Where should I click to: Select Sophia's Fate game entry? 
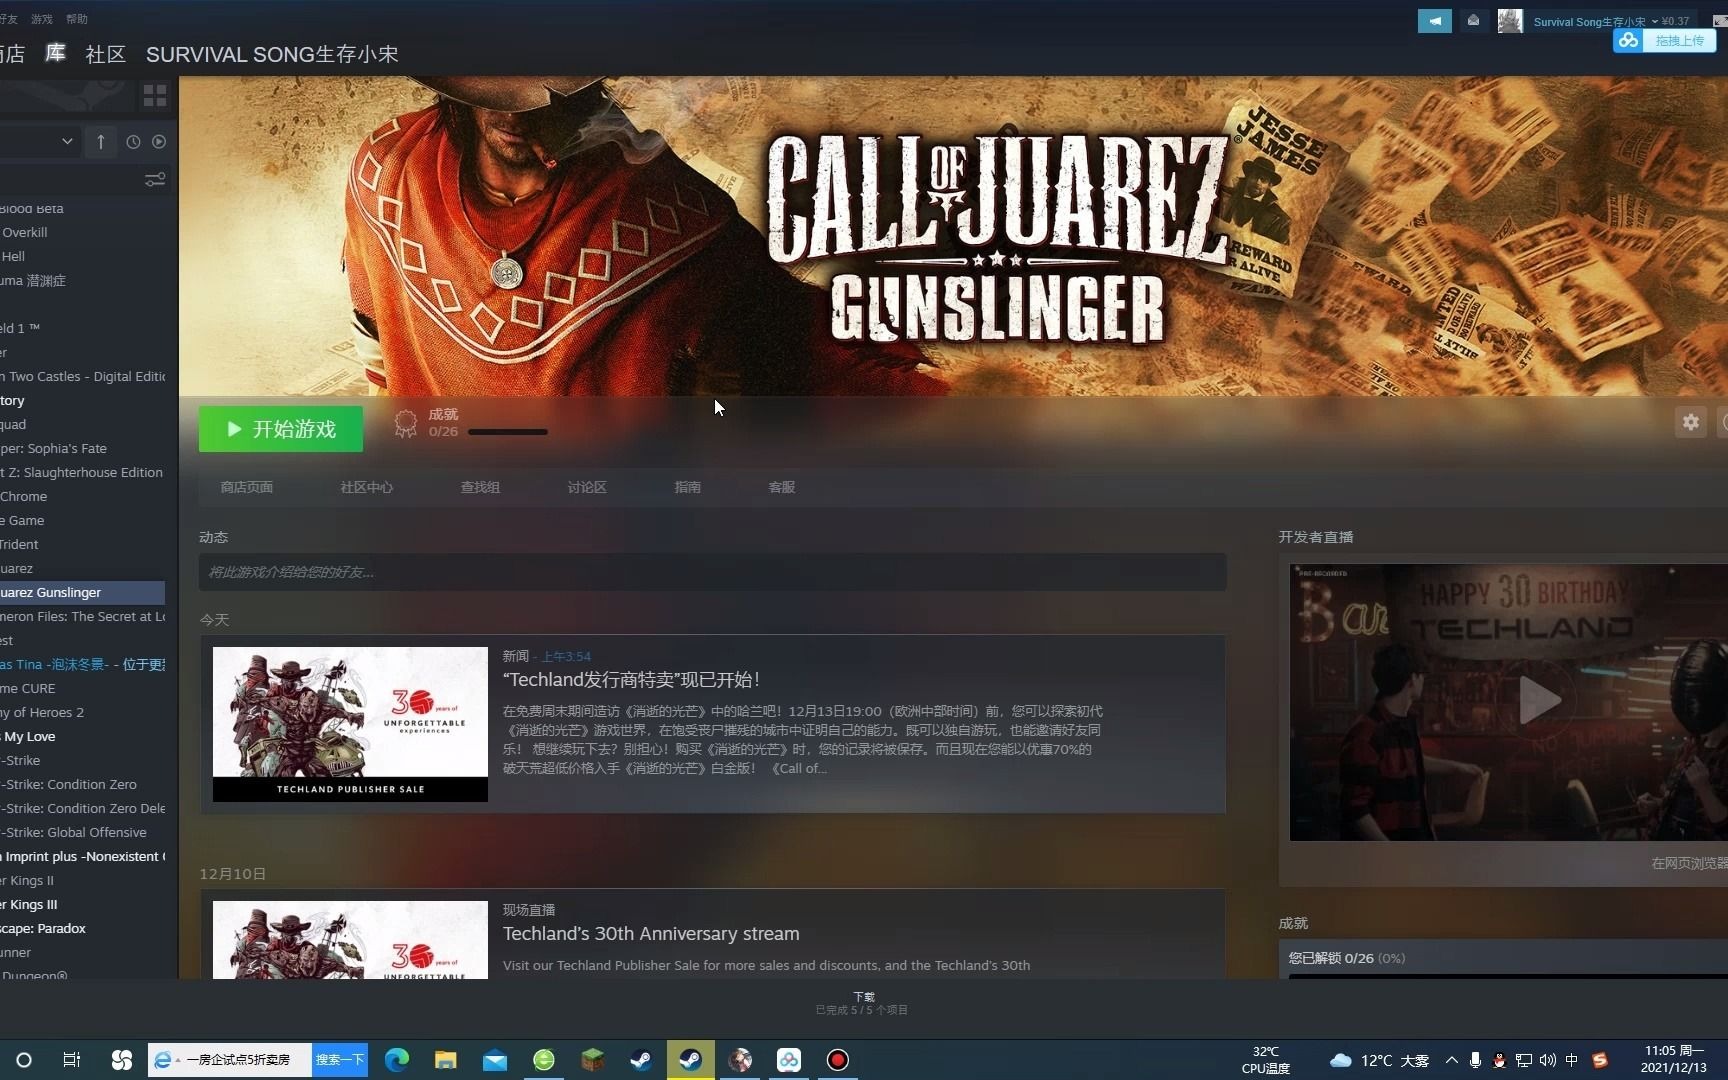pos(82,448)
